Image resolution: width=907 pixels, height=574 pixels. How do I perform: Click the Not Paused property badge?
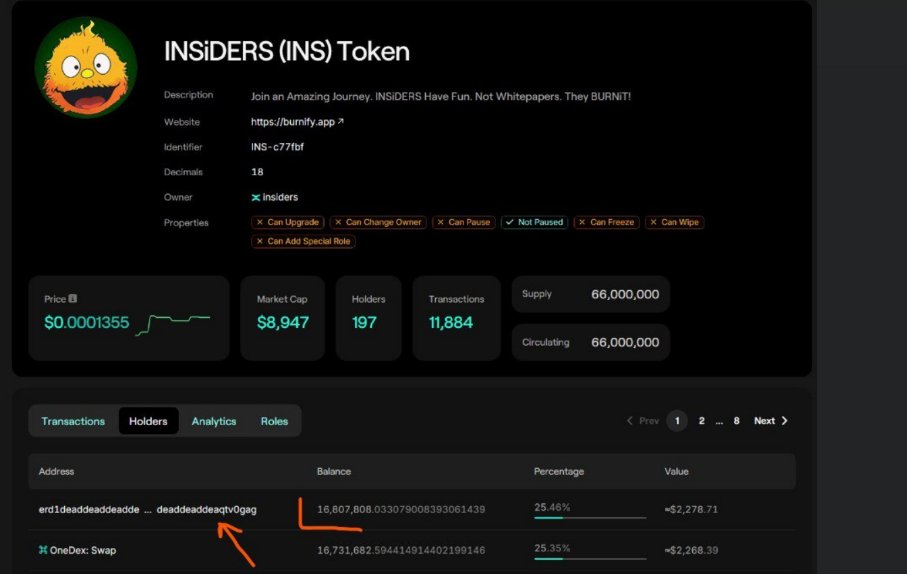pyautogui.click(x=534, y=222)
